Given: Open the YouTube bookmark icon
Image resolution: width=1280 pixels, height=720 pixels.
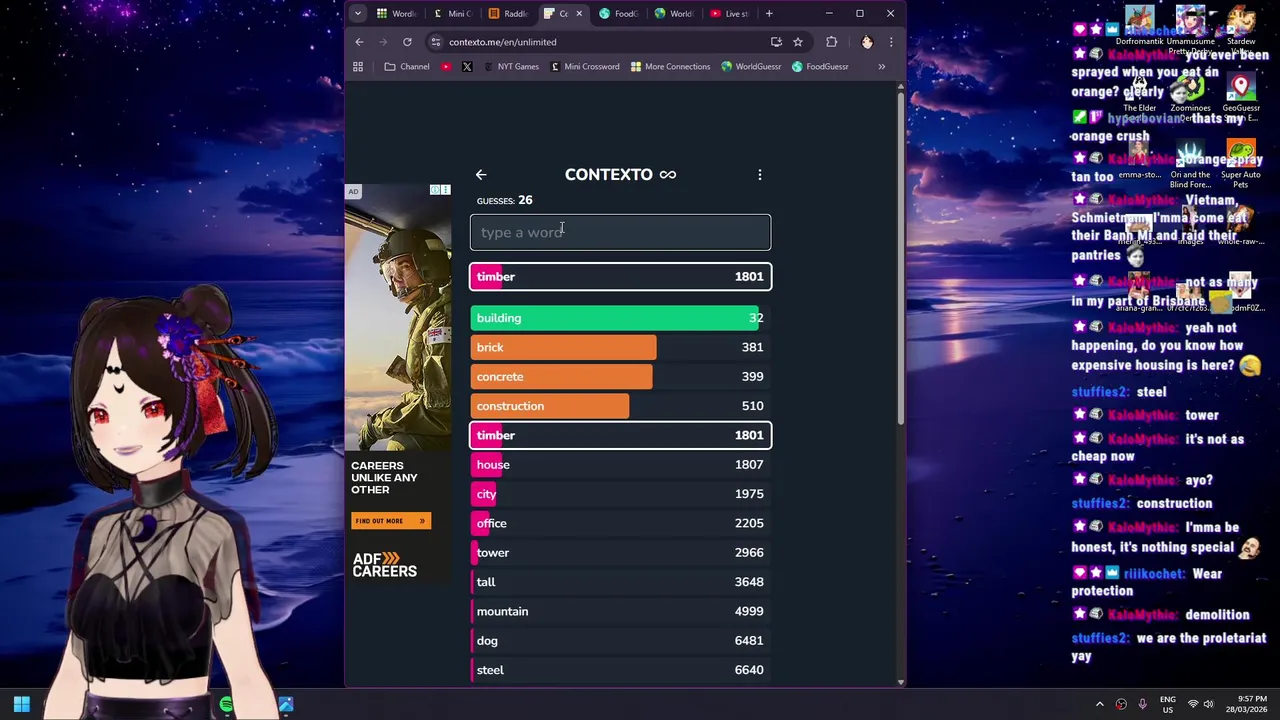Looking at the screenshot, I should coord(446,67).
